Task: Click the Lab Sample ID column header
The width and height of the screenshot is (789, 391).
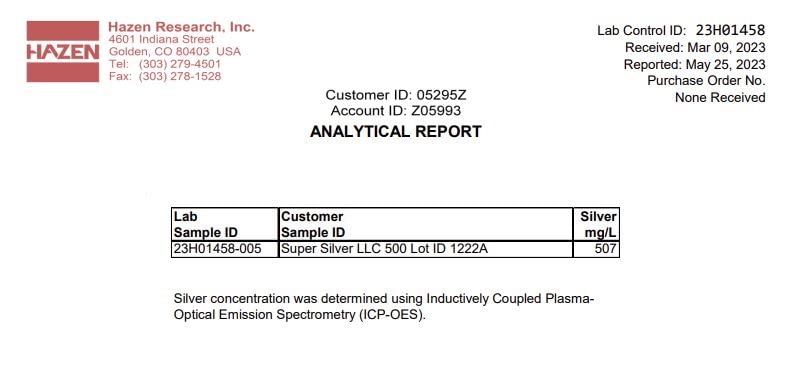Action: pos(225,224)
